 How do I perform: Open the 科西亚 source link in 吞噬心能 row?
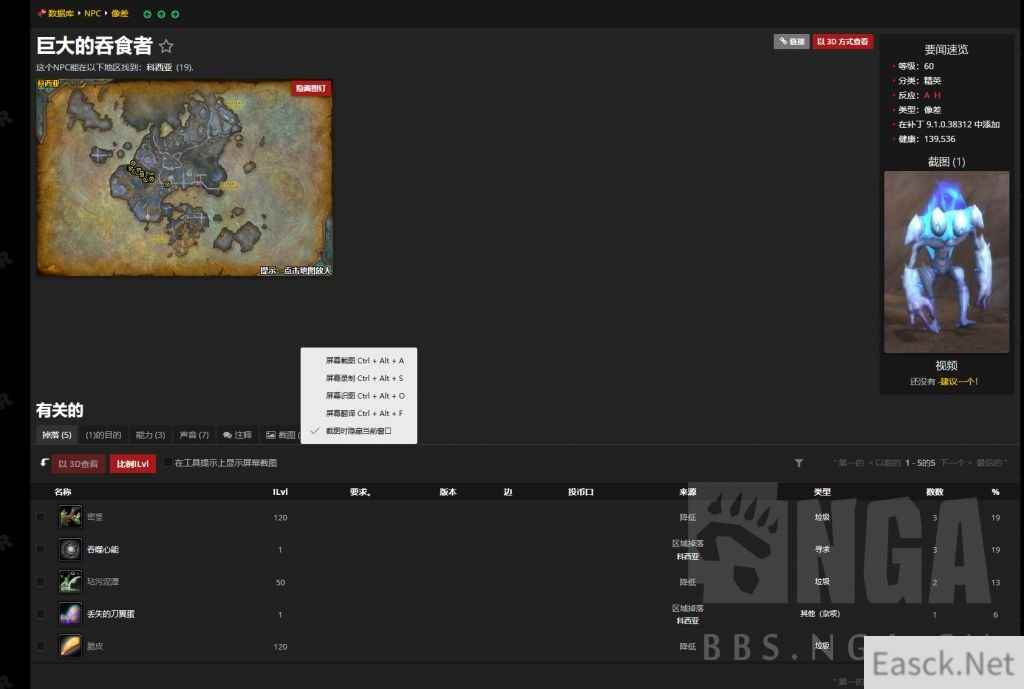[688, 556]
